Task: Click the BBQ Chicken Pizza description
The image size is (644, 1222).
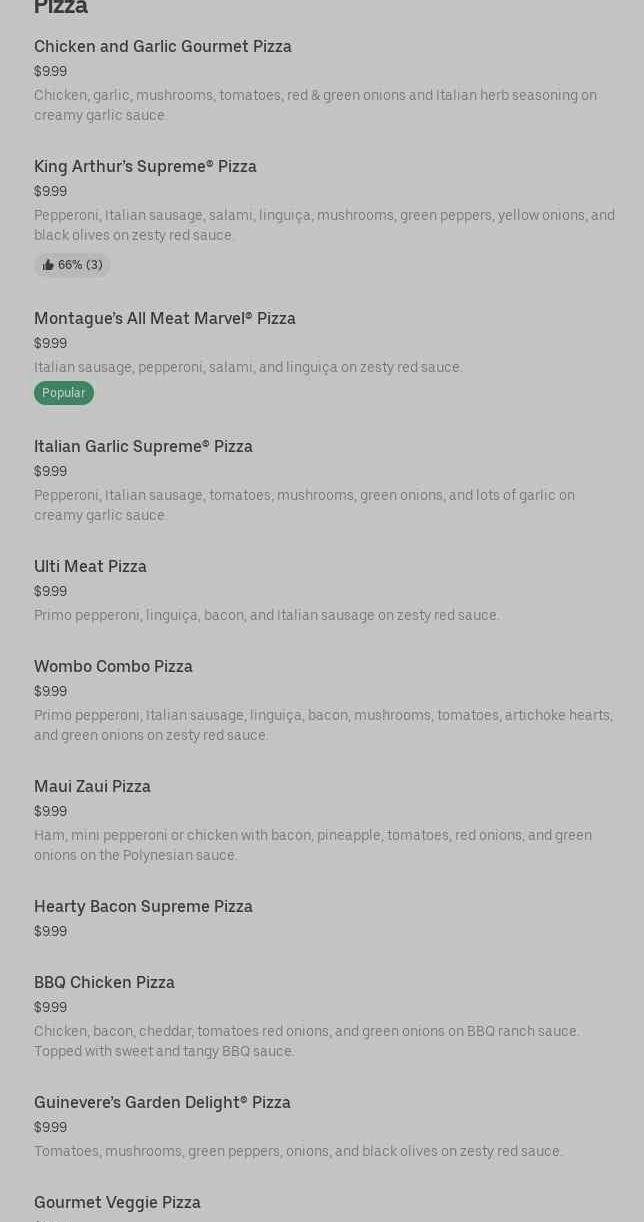Action: 306,1041
